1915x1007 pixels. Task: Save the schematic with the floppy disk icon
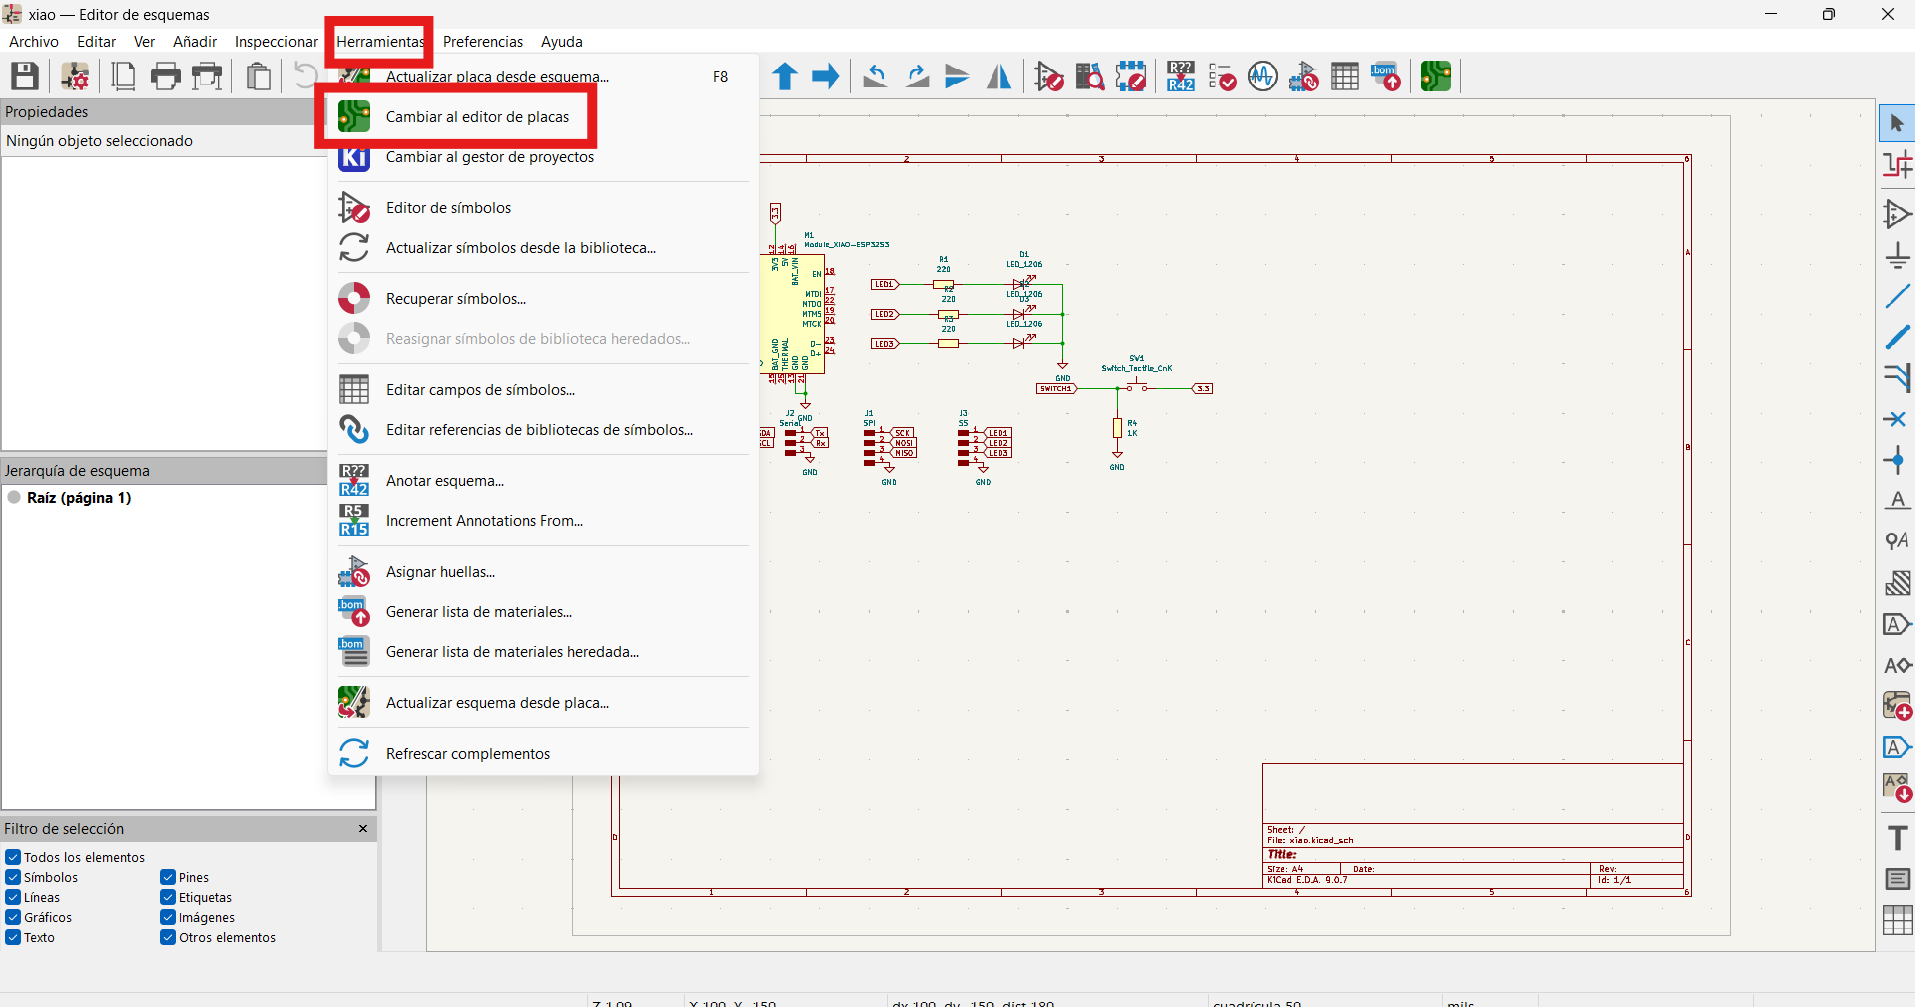click(x=25, y=76)
